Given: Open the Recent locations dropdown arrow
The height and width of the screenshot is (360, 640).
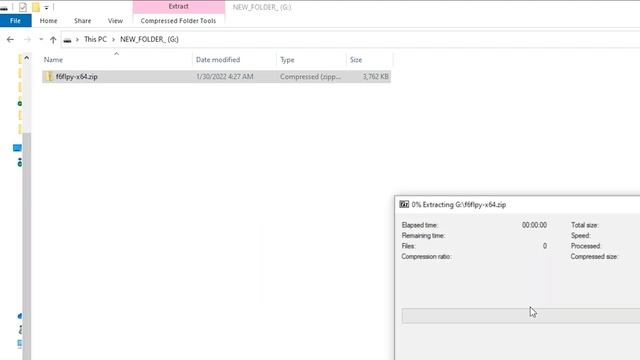Looking at the screenshot, I should click(x=41, y=39).
